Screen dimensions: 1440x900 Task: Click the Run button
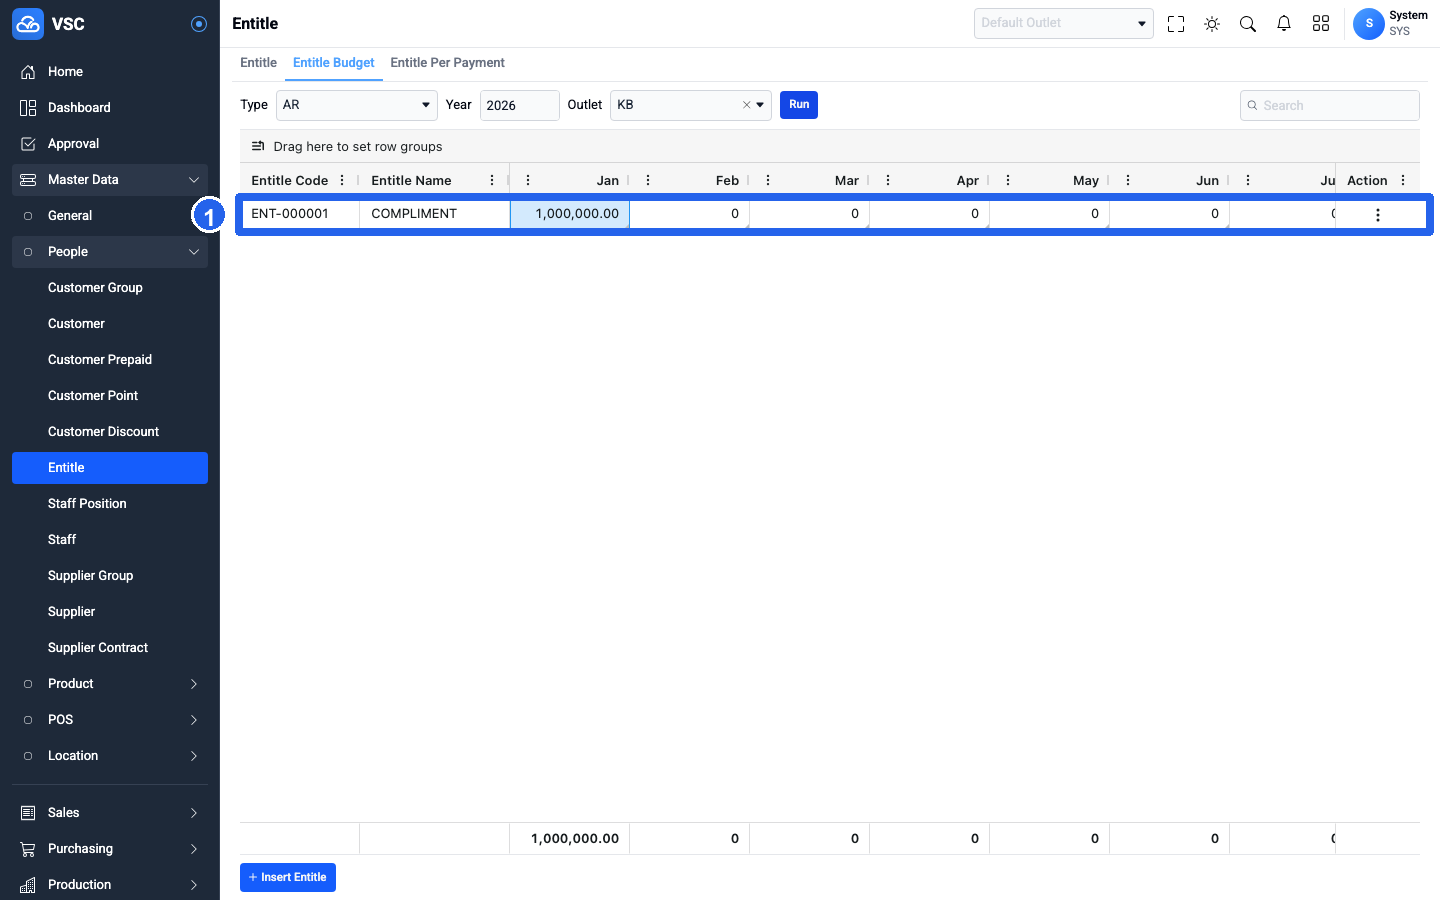[799, 105]
